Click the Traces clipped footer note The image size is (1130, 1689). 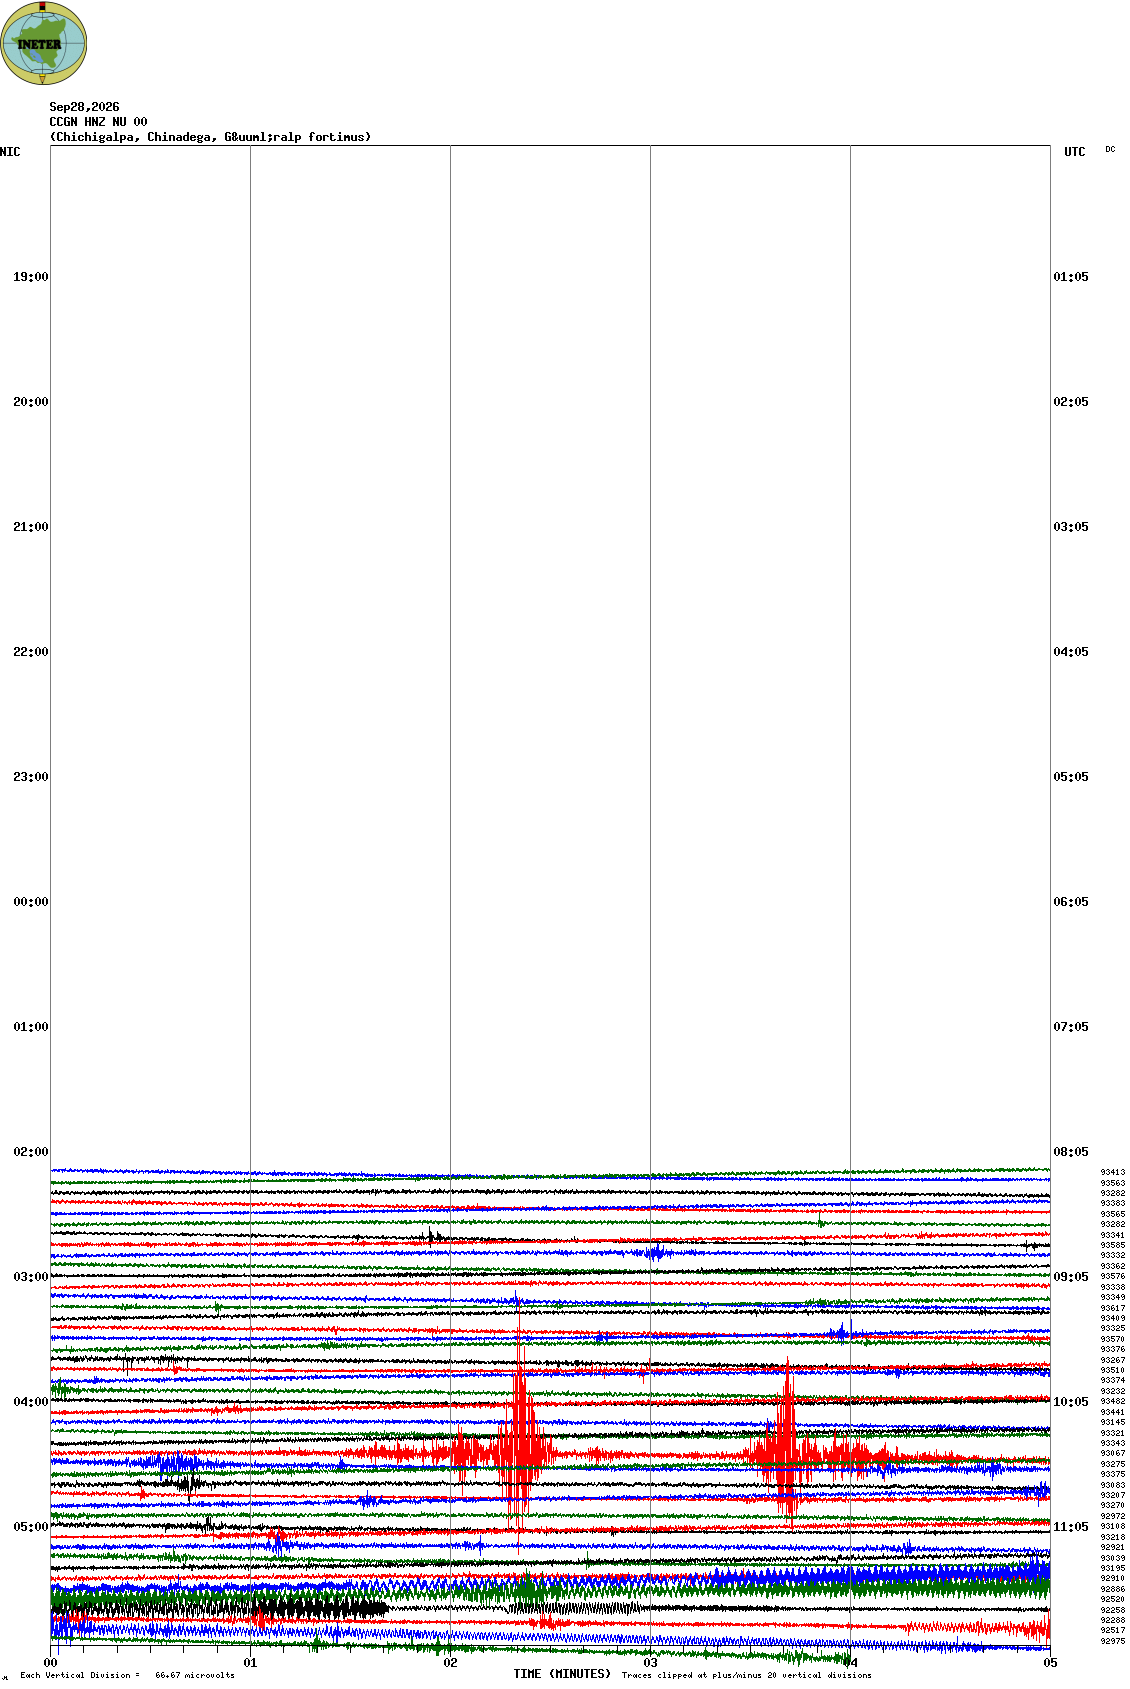(x=746, y=1675)
